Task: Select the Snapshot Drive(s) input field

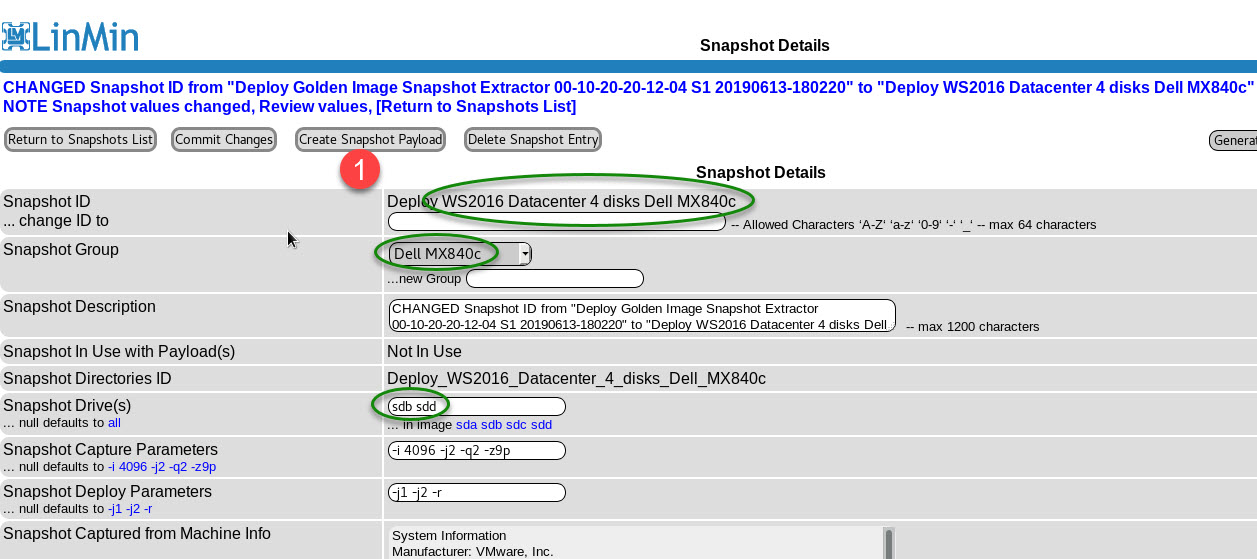Action: pyautogui.click(x=476, y=406)
